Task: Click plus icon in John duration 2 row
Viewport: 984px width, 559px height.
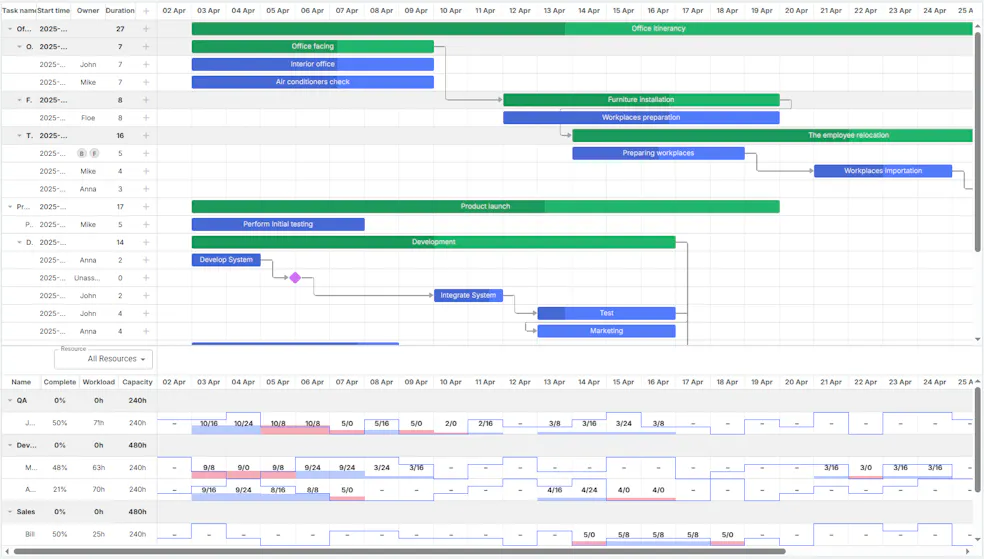Action: [x=146, y=295]
